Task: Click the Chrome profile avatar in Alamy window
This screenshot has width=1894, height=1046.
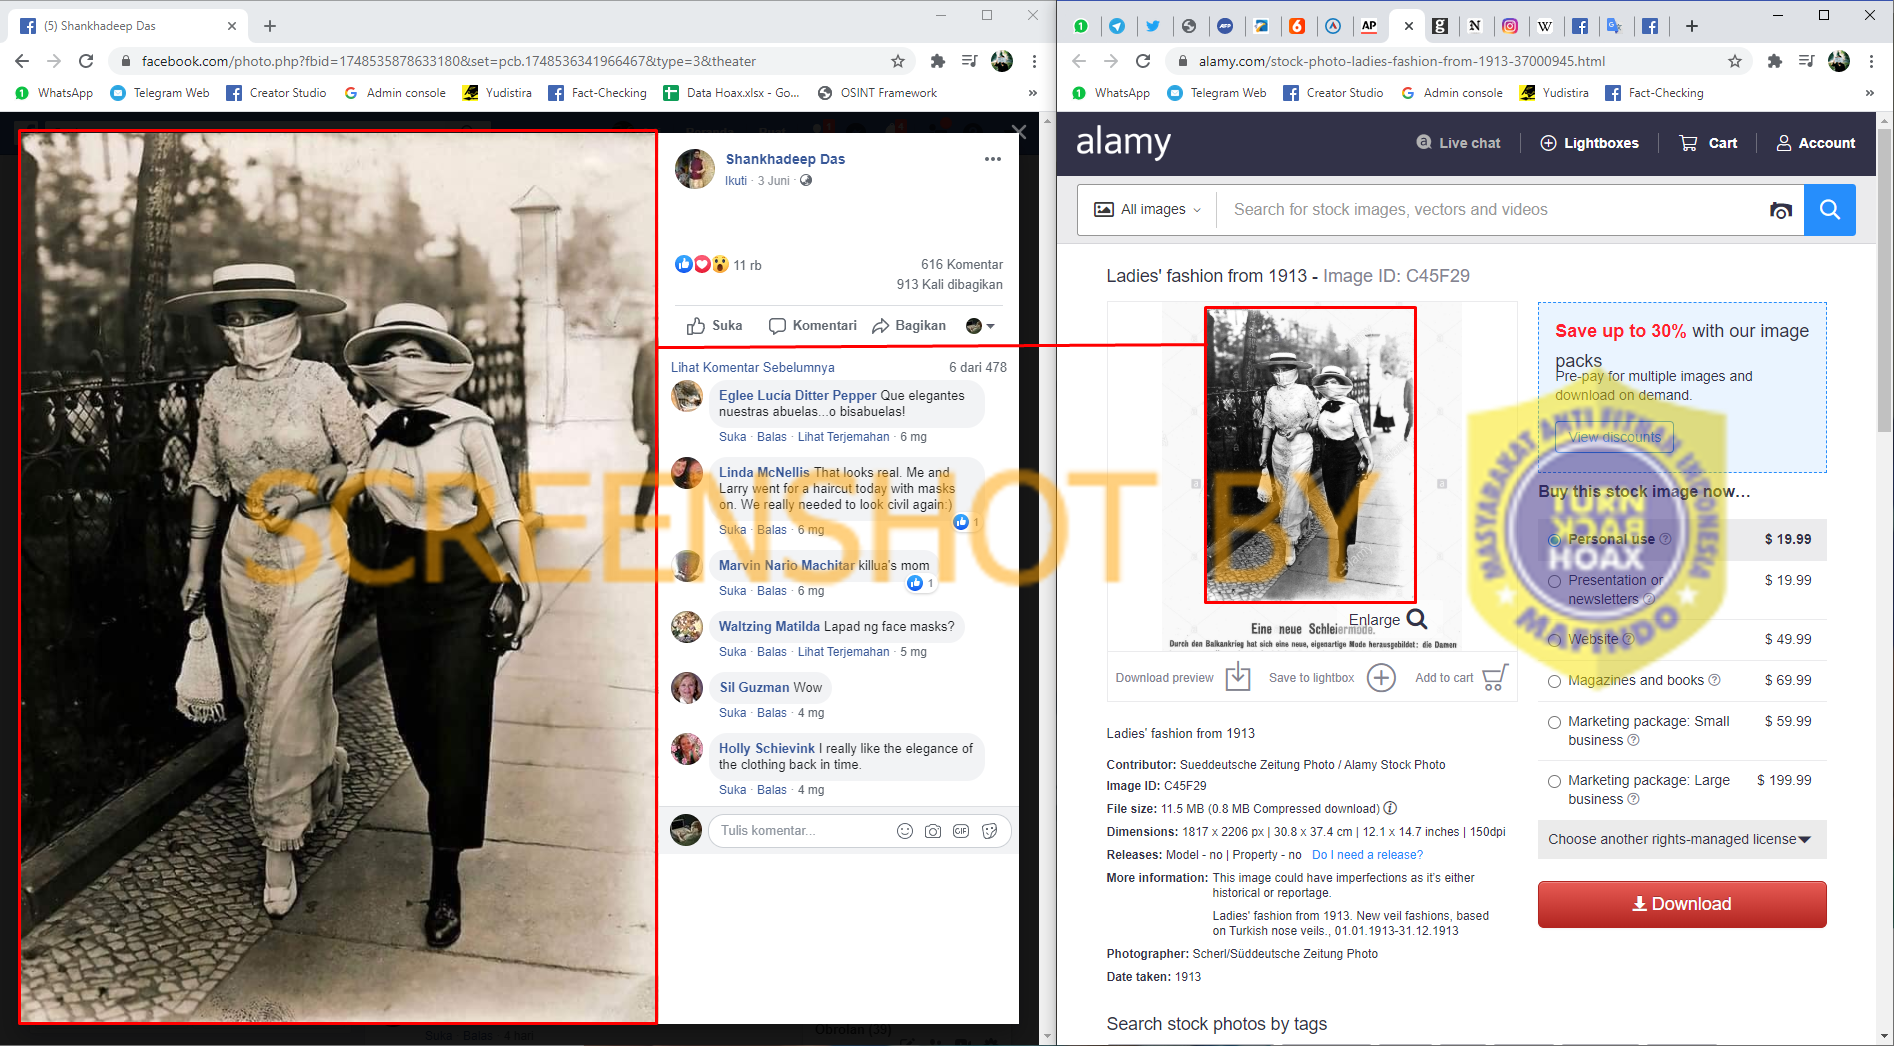Action: pyautogui.click(x=1839, y=61)
